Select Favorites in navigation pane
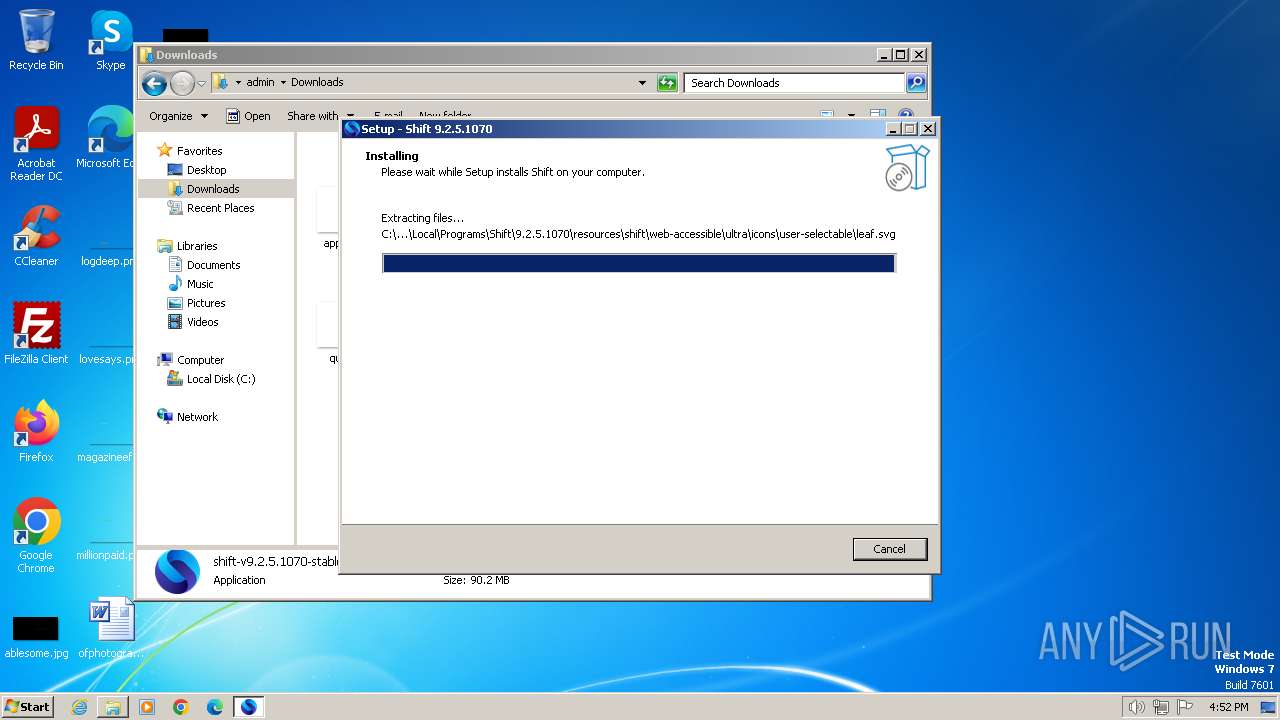Screen dimensions: 1280x720 (199, 151)
